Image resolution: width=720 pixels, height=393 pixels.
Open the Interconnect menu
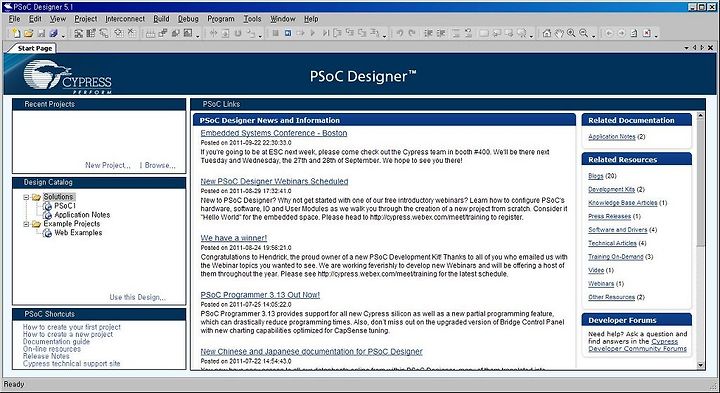125,19
